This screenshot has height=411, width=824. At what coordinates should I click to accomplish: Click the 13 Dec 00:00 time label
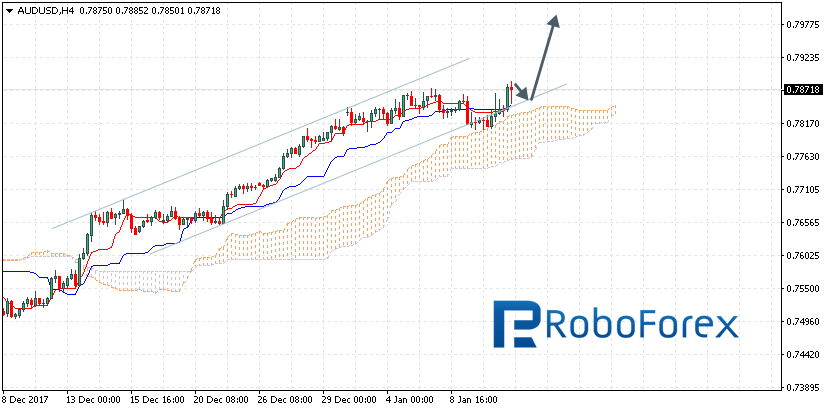(x=93, y=398)
